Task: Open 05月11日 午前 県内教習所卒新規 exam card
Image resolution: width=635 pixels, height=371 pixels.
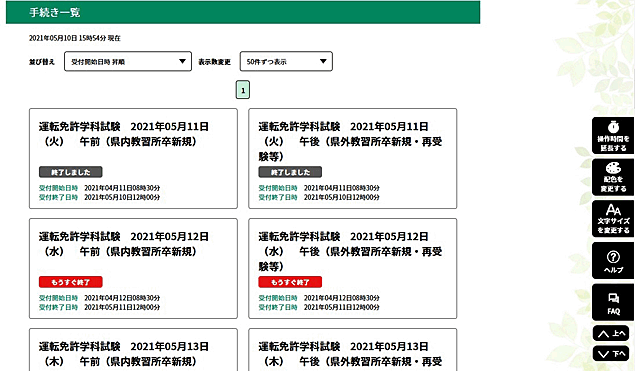Action: point(133,158)
